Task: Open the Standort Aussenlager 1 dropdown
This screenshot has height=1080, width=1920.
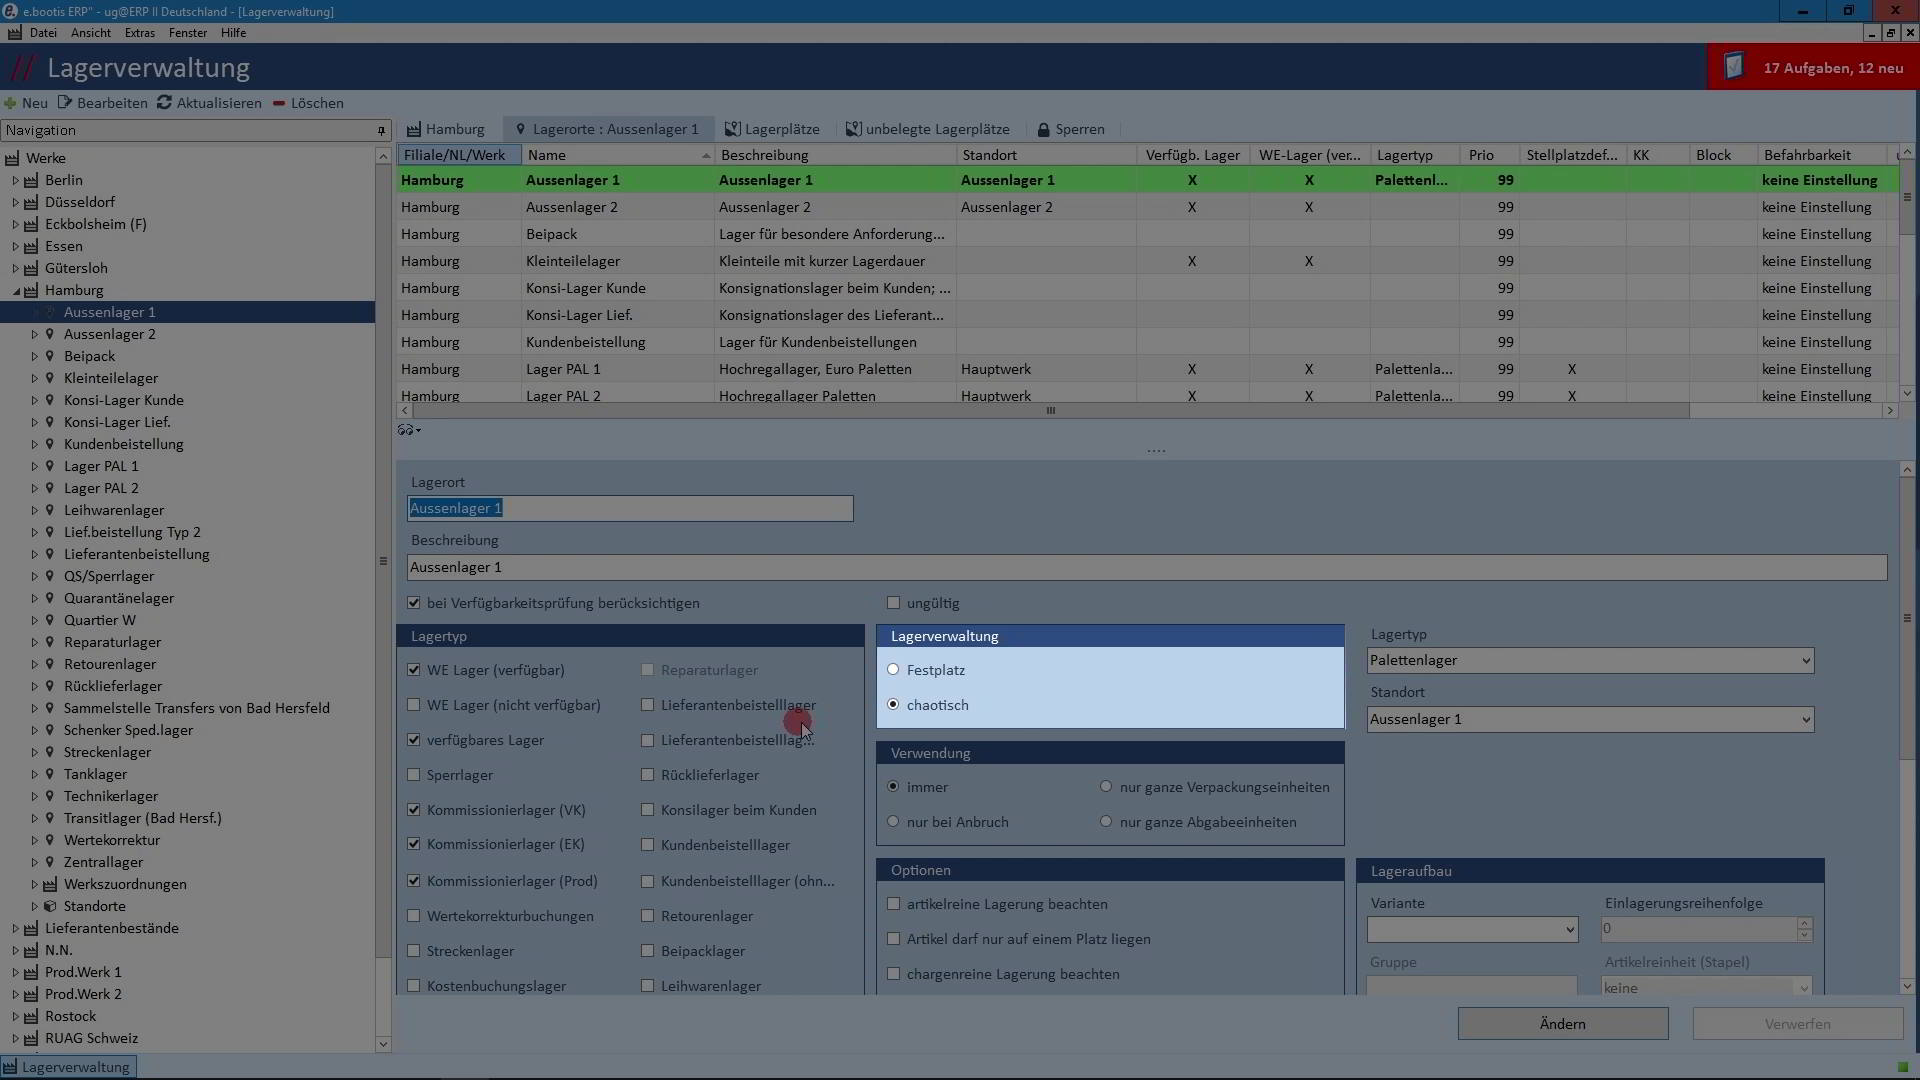Action: point(1805,720)
